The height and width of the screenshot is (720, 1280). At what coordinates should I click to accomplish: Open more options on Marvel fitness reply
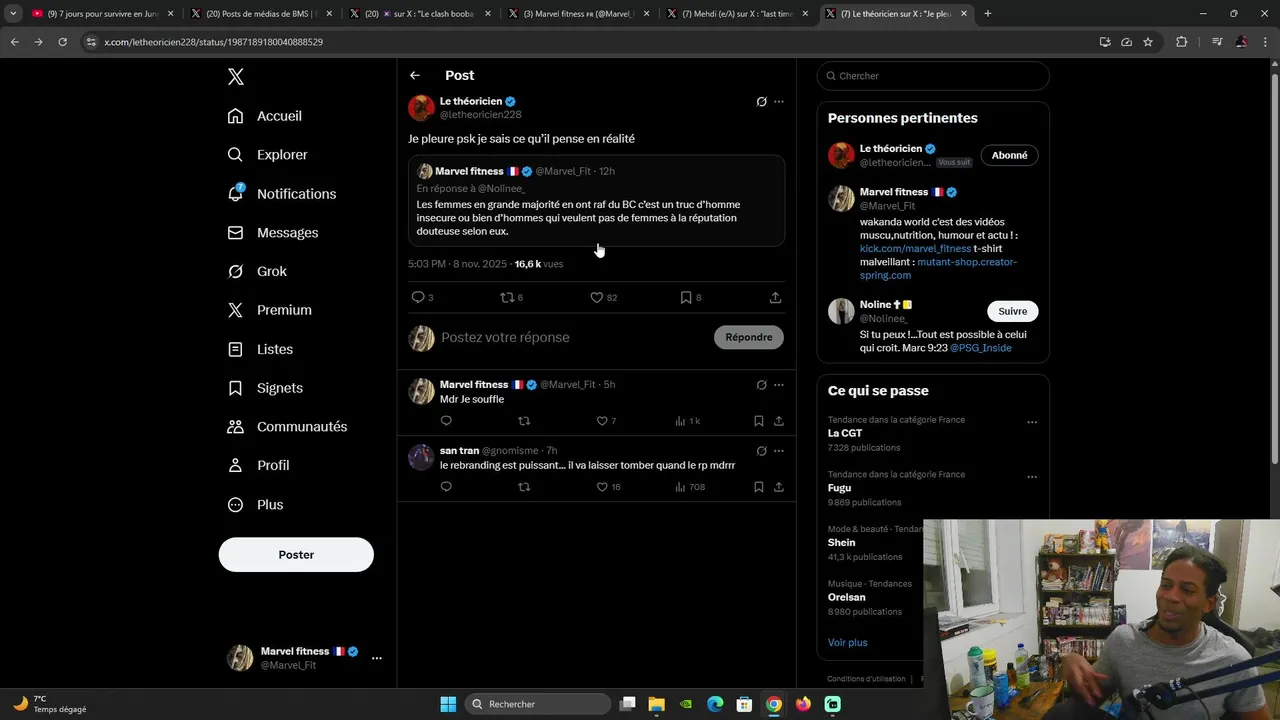click(x=779, y=385)
